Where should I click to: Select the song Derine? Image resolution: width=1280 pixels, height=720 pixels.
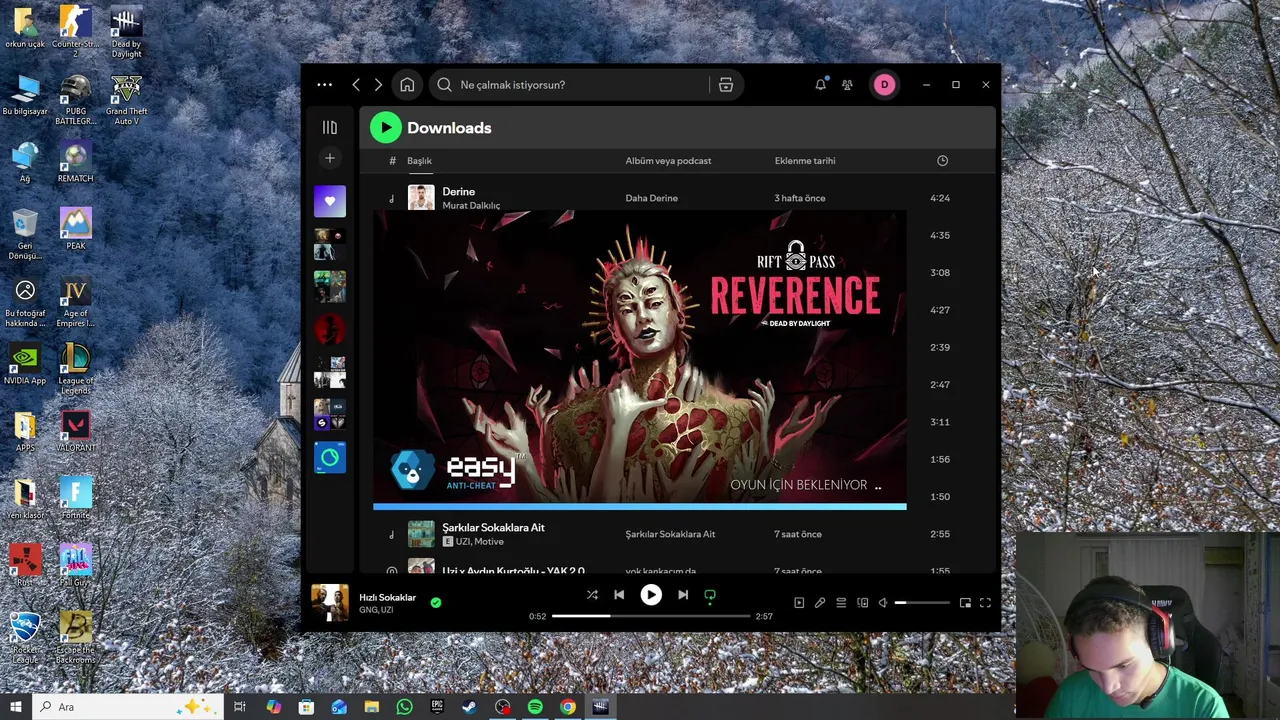click(x=459, y=191)
